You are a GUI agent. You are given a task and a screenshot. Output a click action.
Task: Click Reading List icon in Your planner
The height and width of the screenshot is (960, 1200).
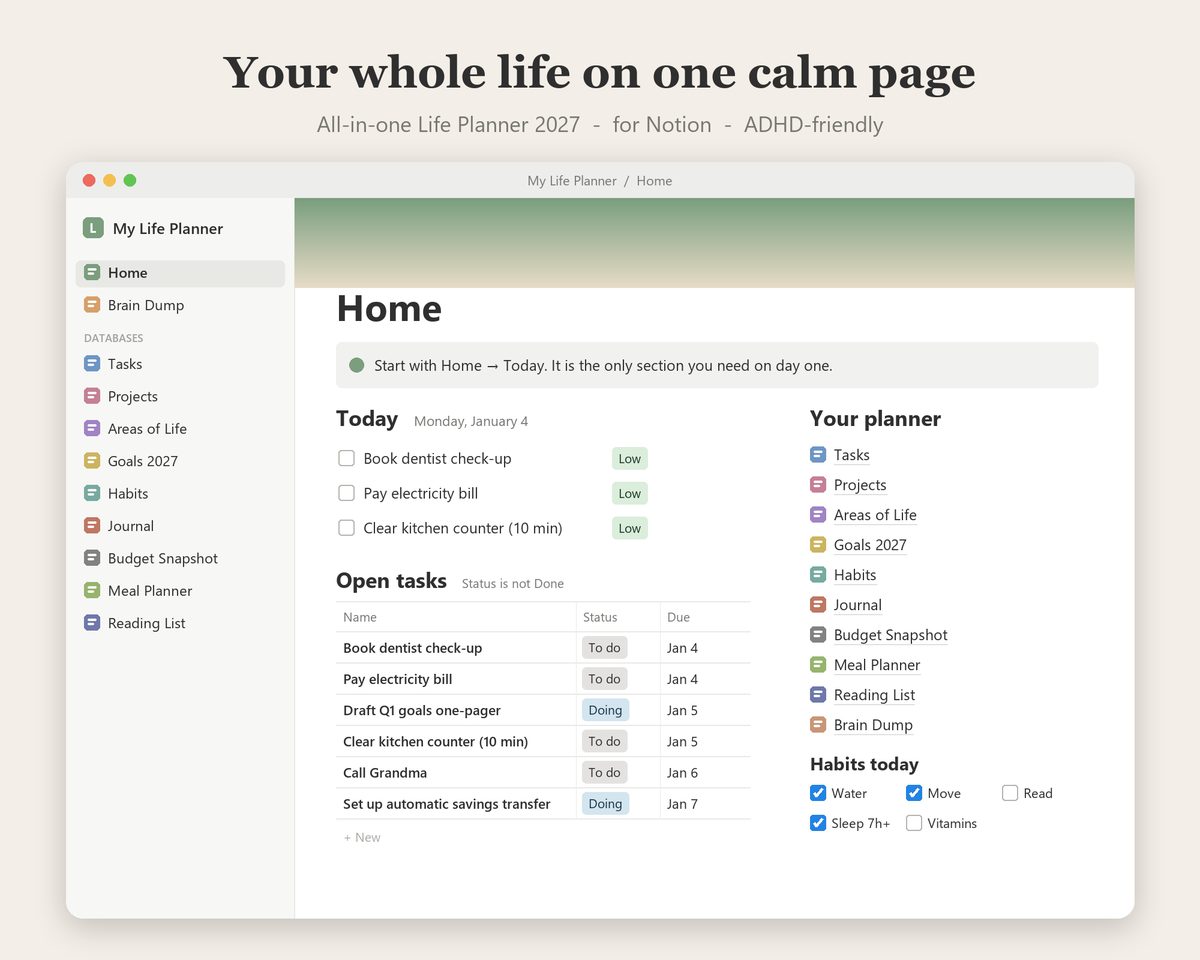[818, 695]
